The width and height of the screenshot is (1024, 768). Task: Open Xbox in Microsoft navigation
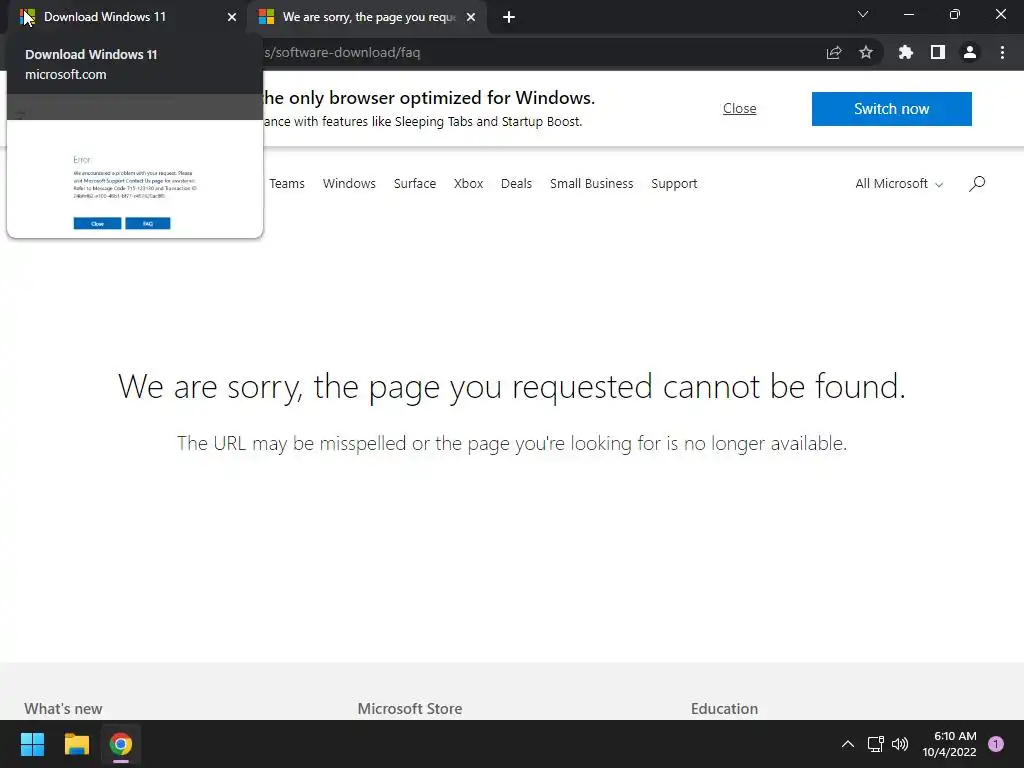coord(468,184)
